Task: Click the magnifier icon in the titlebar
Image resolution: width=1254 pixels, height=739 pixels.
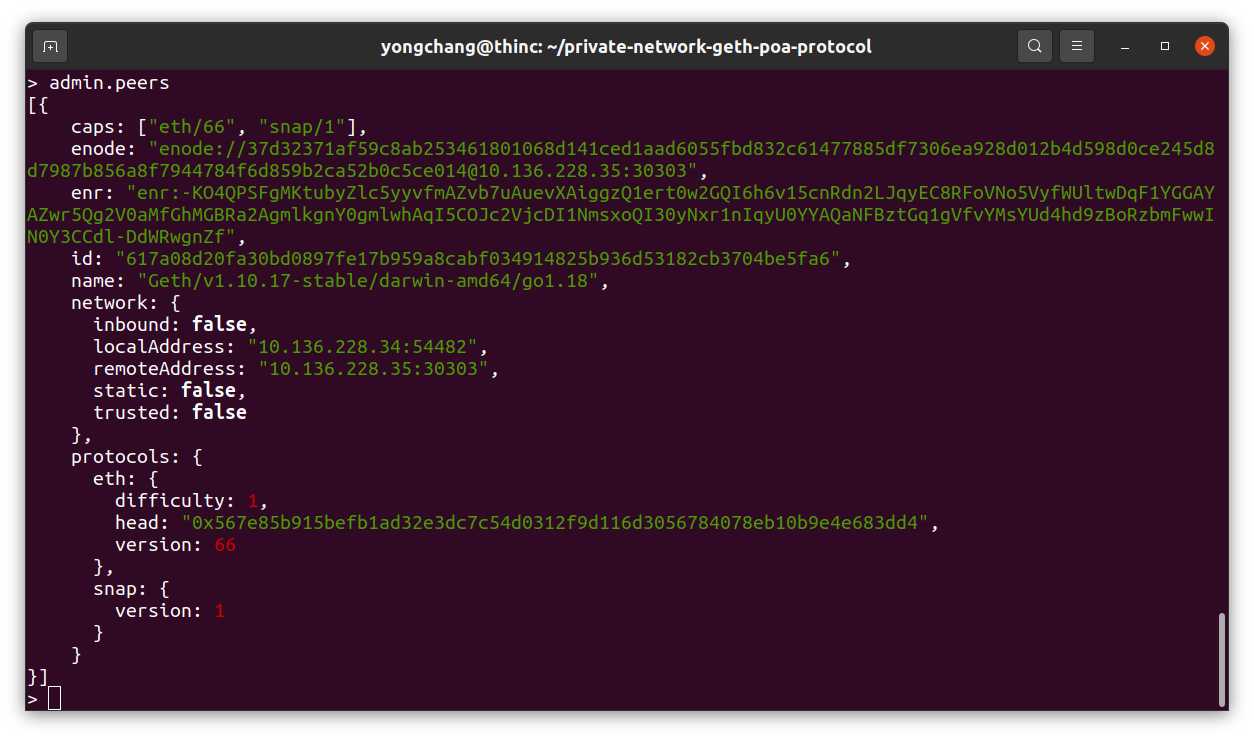Action: (1035, 45)
